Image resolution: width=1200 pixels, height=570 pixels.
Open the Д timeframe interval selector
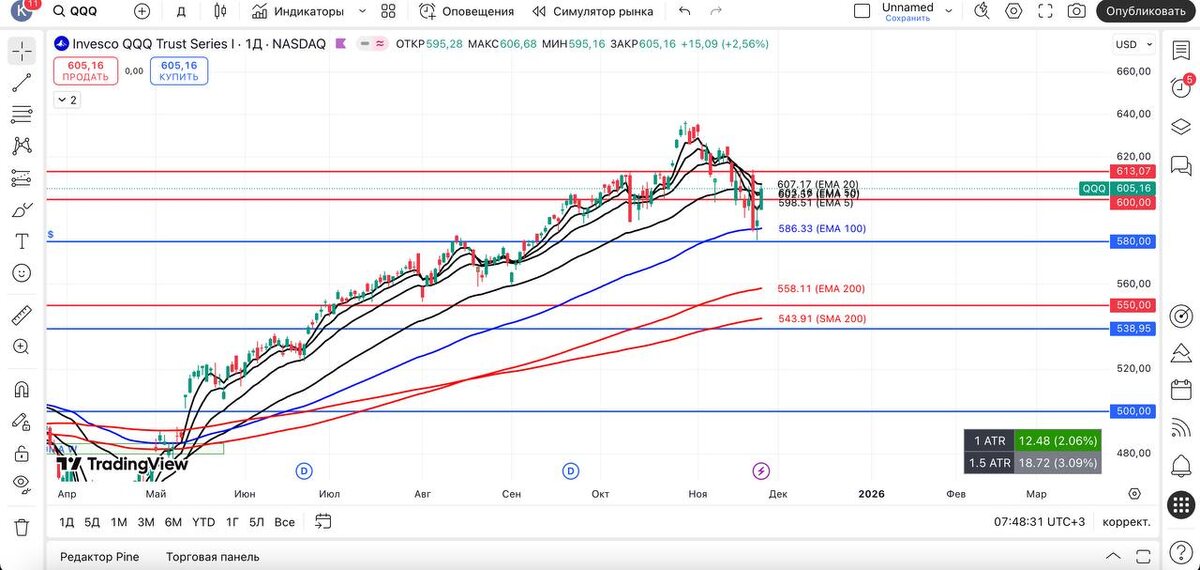point(181,11)
